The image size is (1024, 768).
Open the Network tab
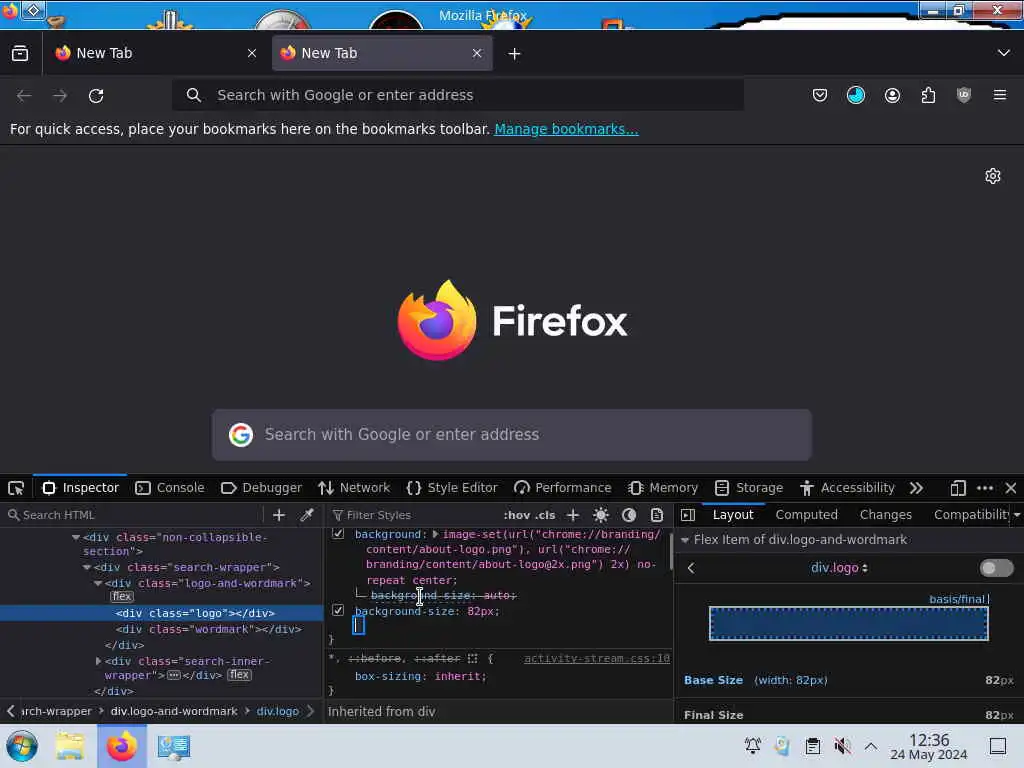click(354, 488)
